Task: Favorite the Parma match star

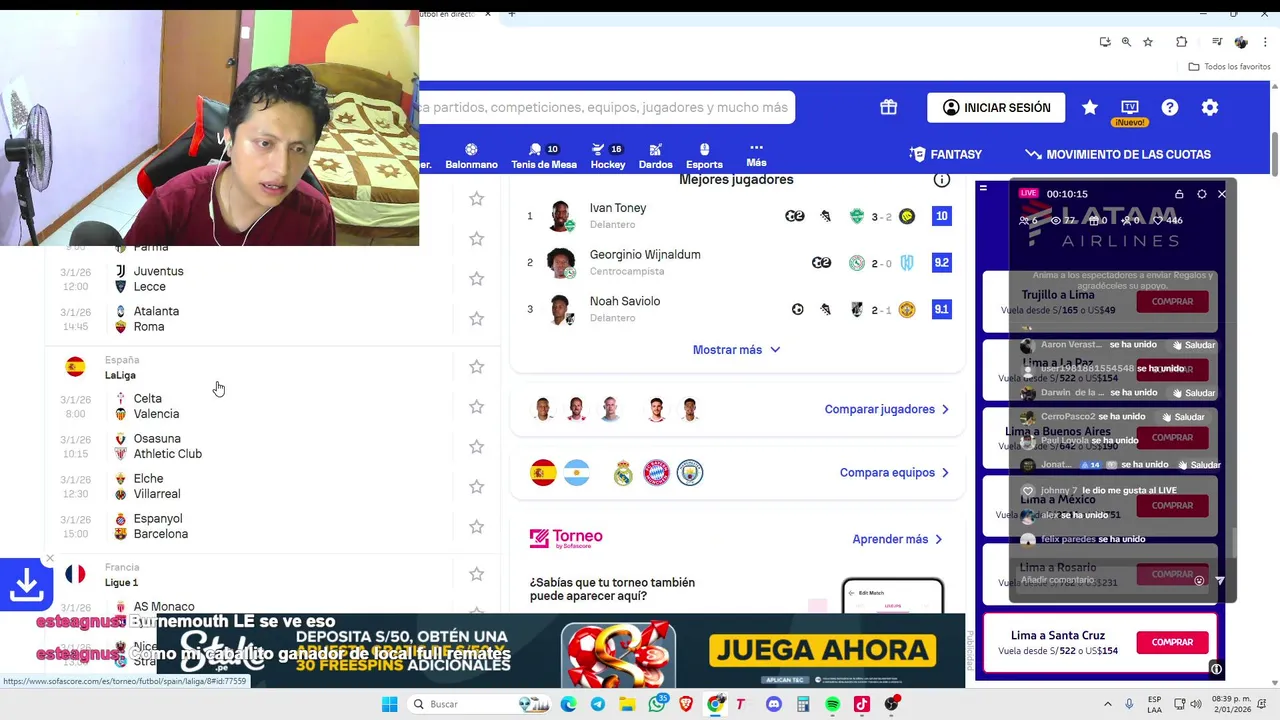Action: pos(477,239)
